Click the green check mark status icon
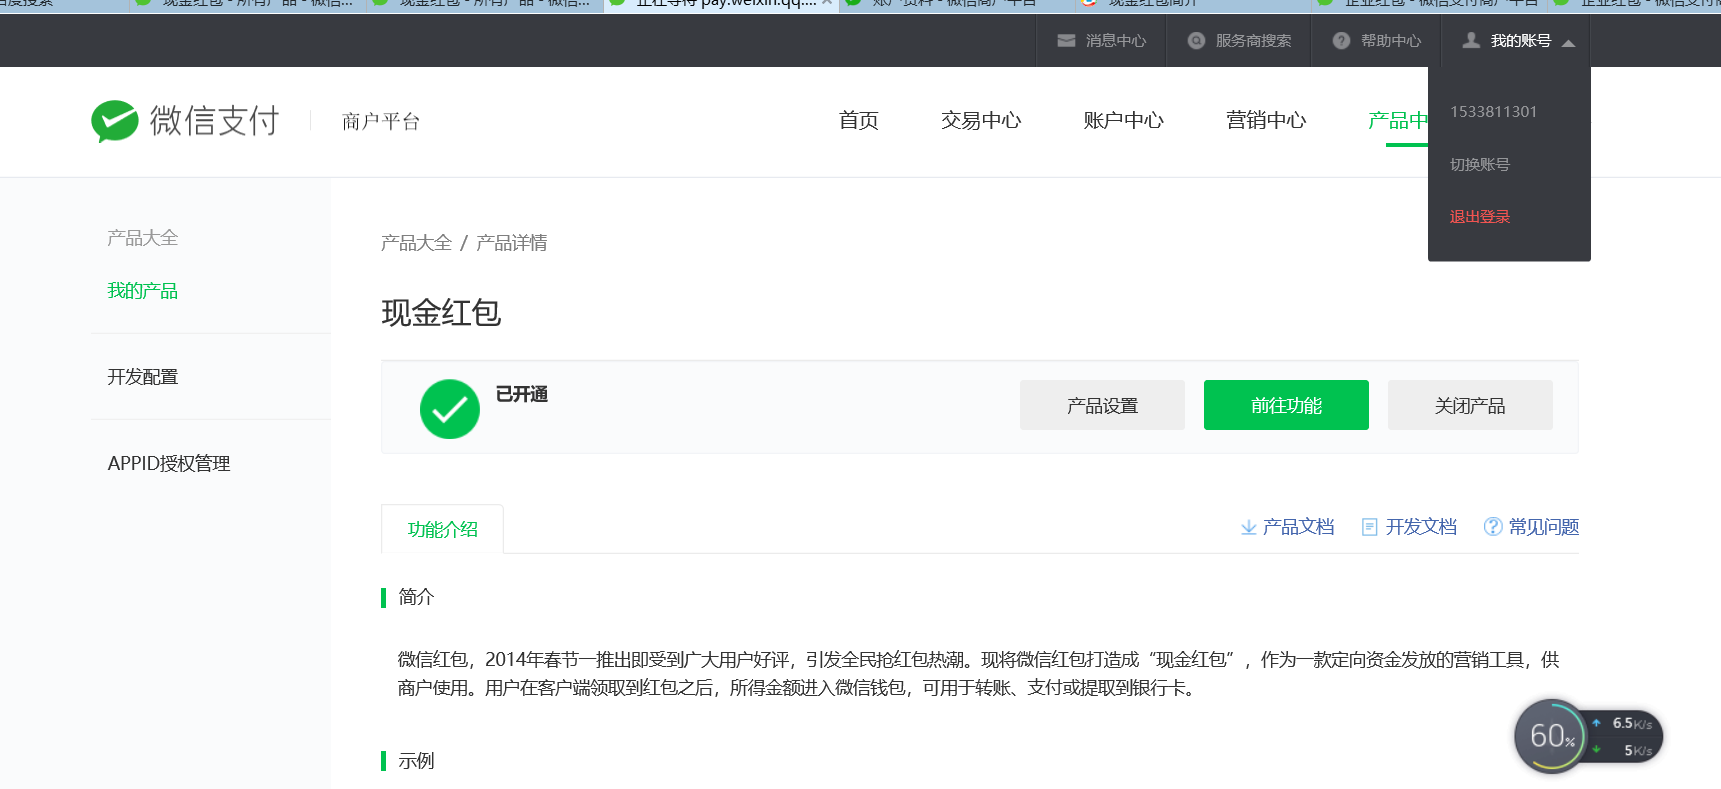 click(x=450, y=409)
